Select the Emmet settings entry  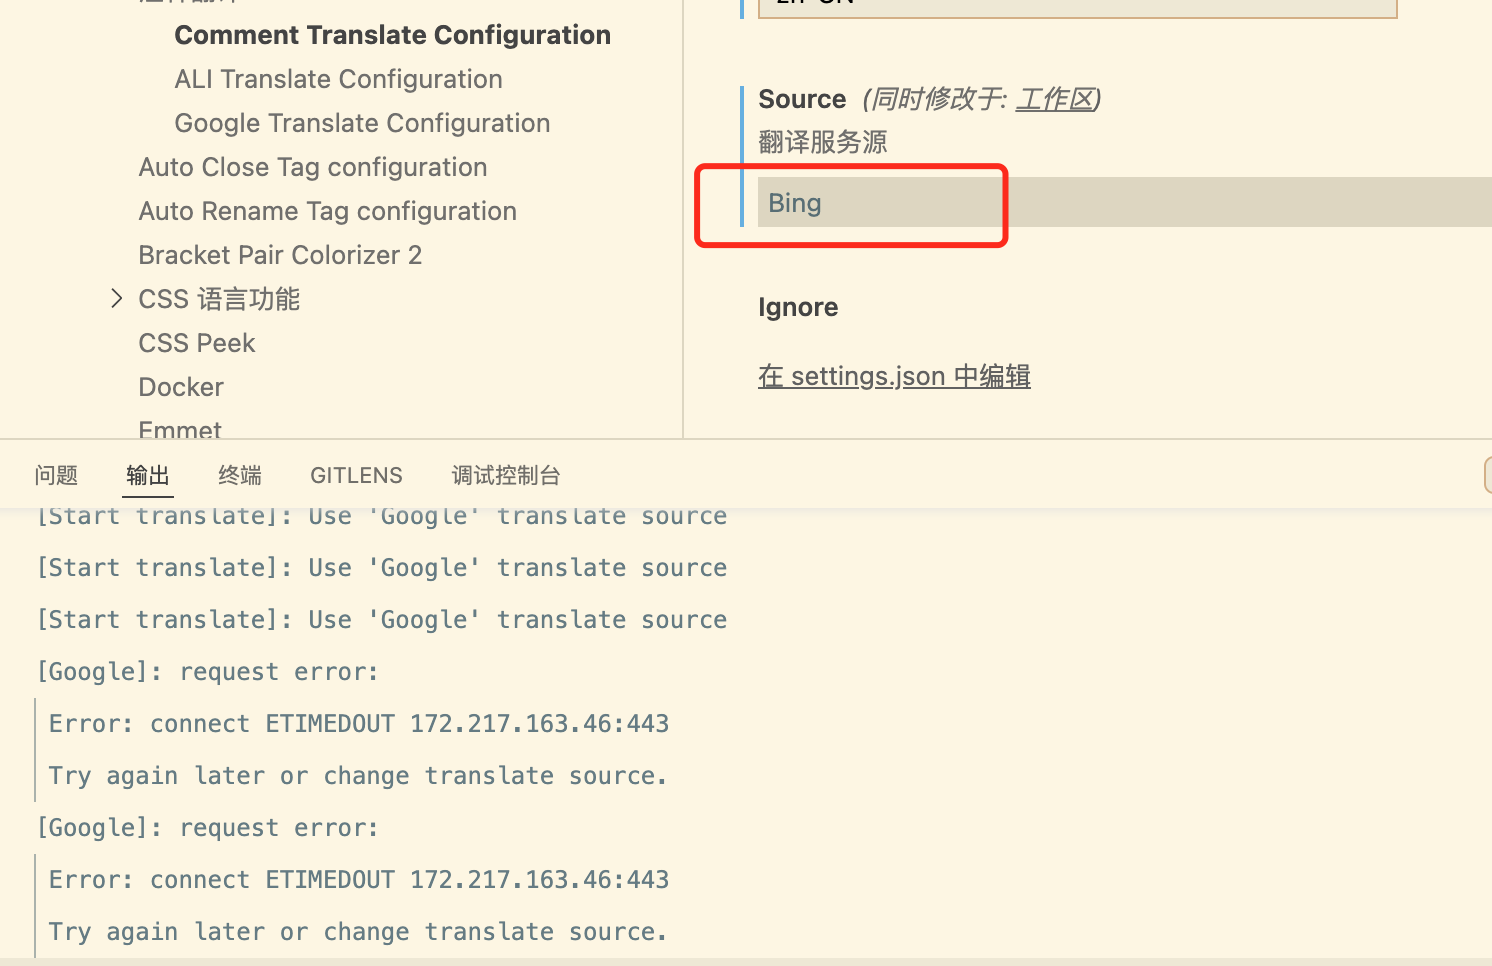(x=179, y=428)
